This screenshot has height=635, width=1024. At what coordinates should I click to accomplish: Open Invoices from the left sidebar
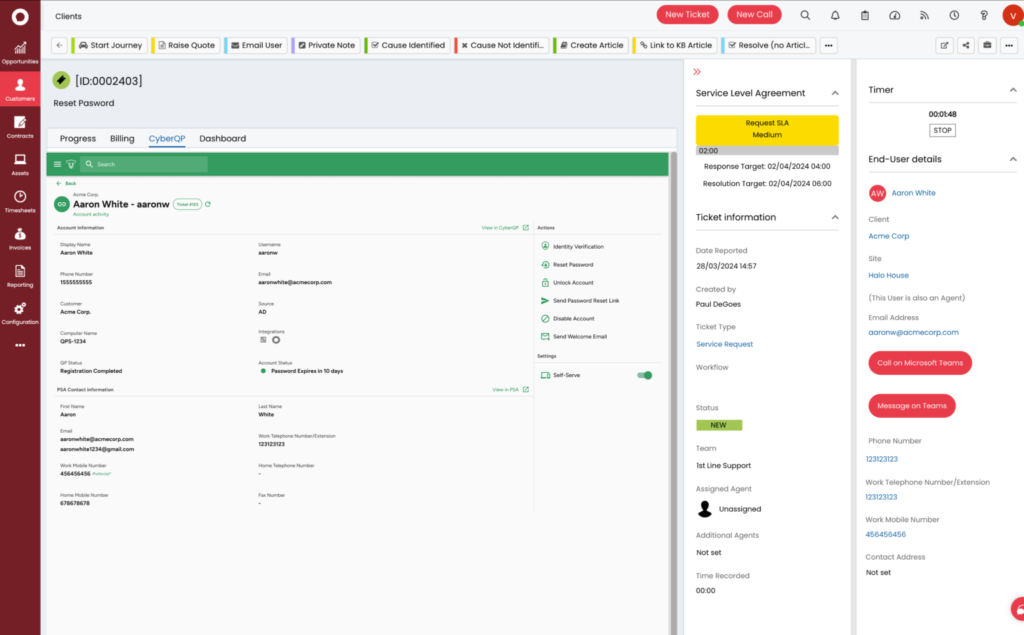tap(20, 238)
